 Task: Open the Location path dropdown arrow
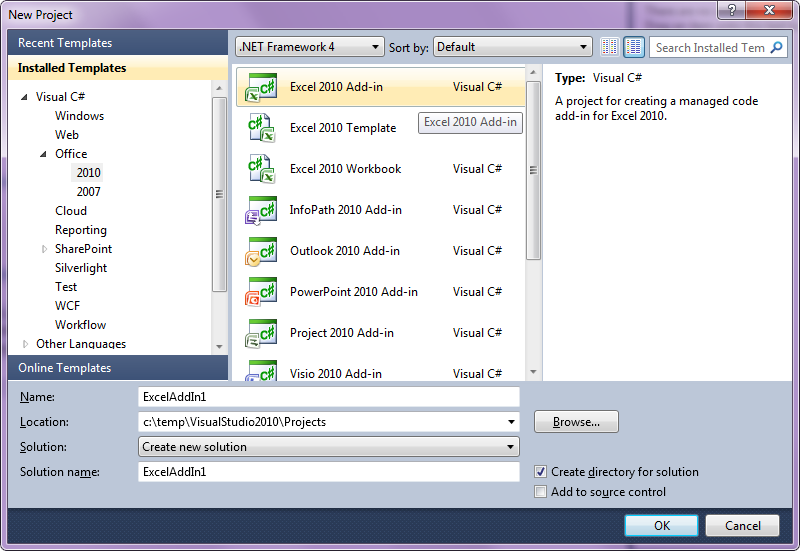point(511,422)
